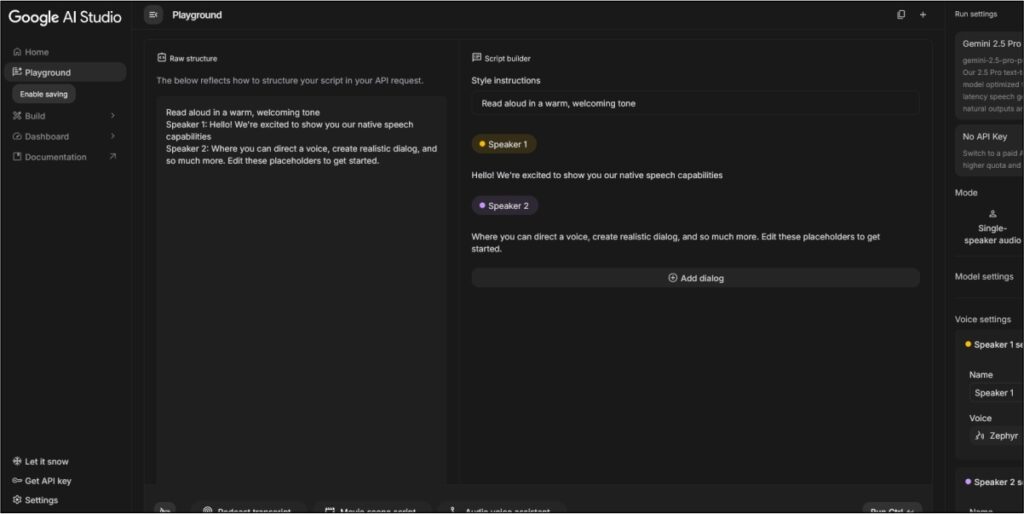The image size is (1024, 514).
Task: Collapse the Voice settings section
Action: tap(983, 319)
